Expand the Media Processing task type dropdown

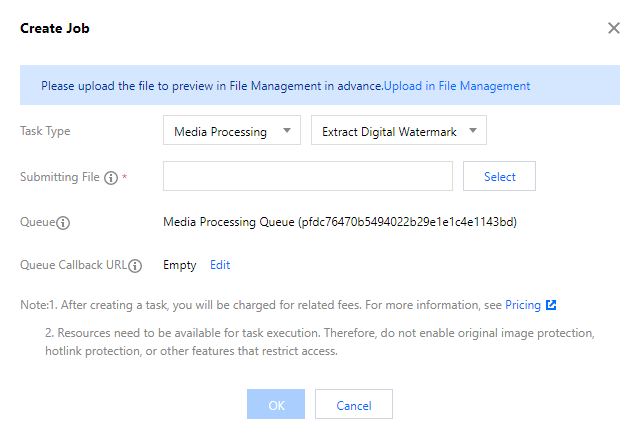tap(231, 131)
